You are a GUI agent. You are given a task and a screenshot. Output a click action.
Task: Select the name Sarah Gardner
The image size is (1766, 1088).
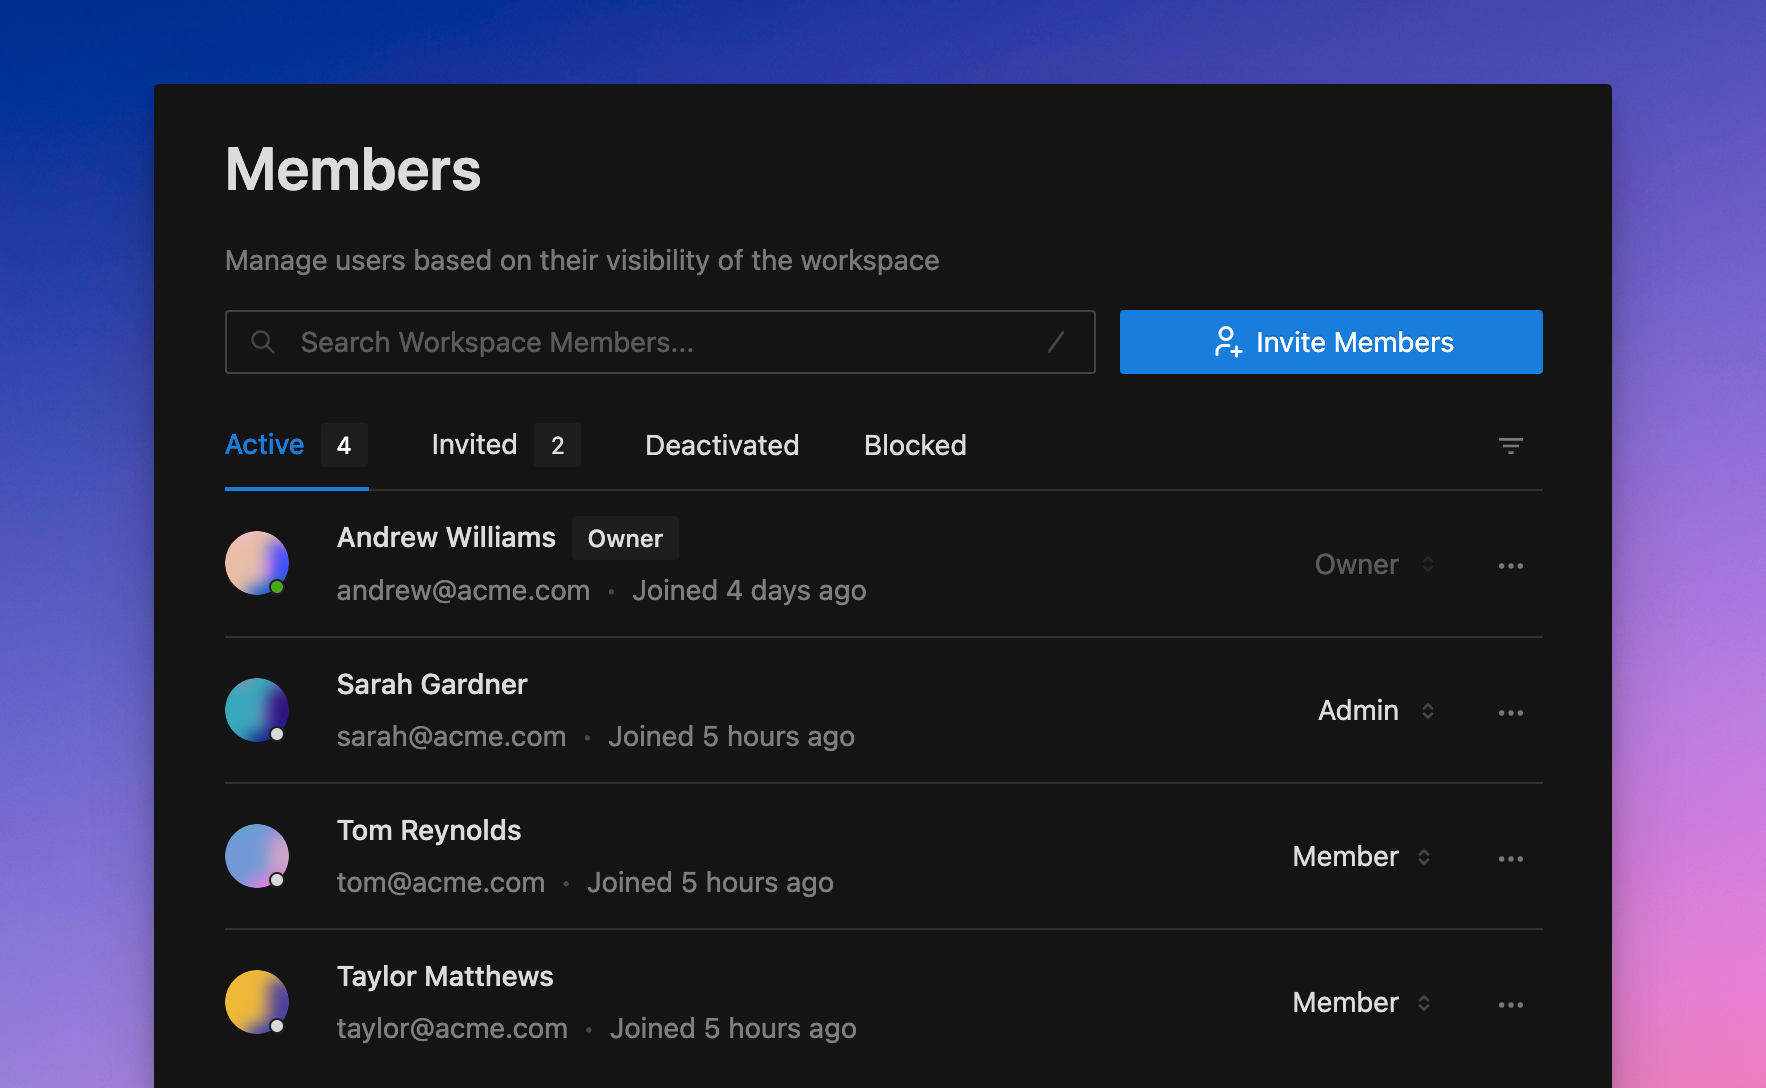point(432,685)
